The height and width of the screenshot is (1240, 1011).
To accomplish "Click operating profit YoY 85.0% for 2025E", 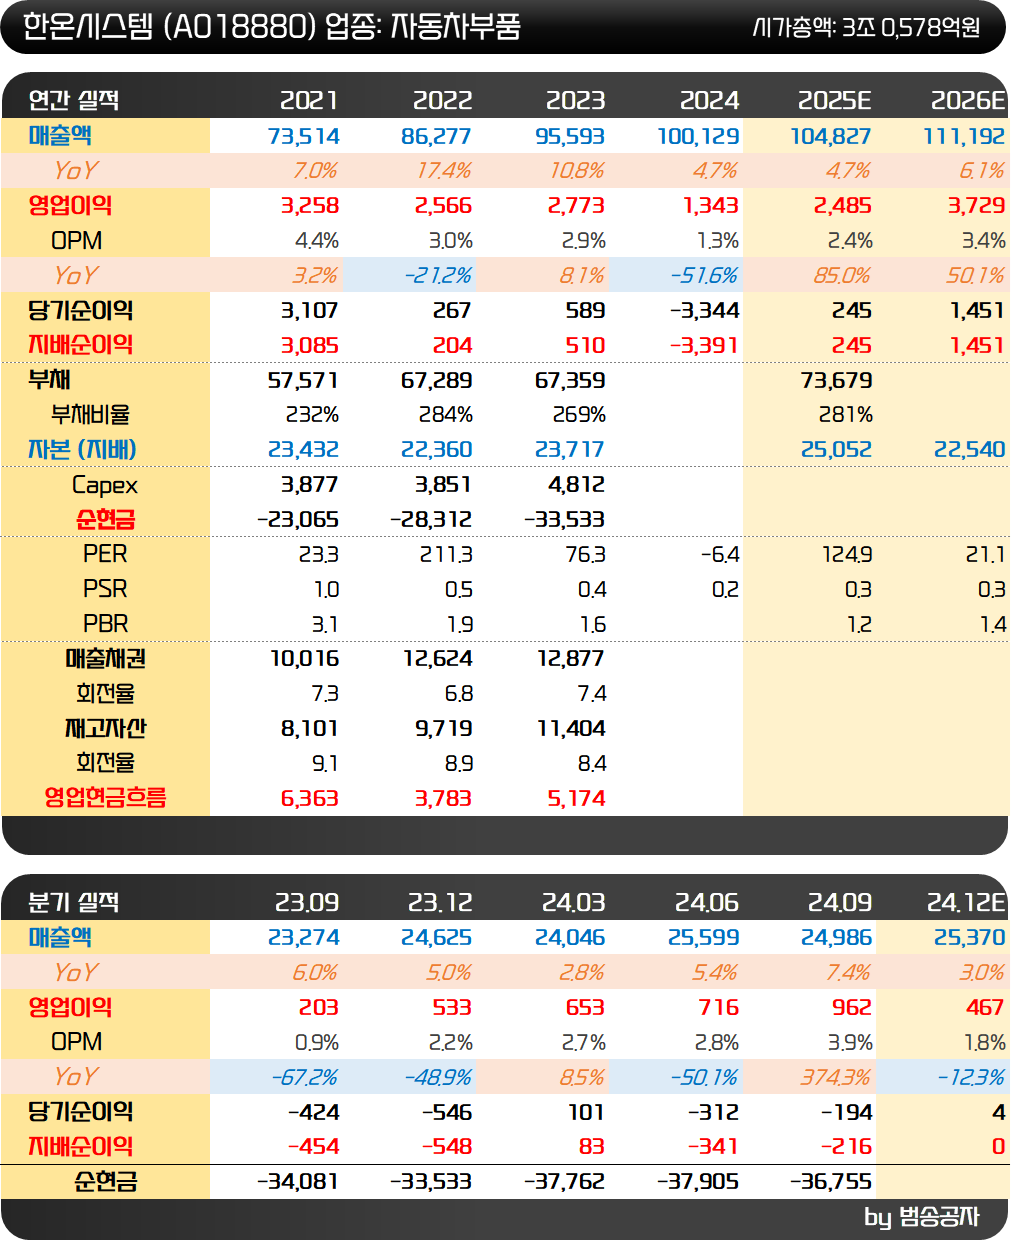I will pyautogui.click(x=842, y=275).
